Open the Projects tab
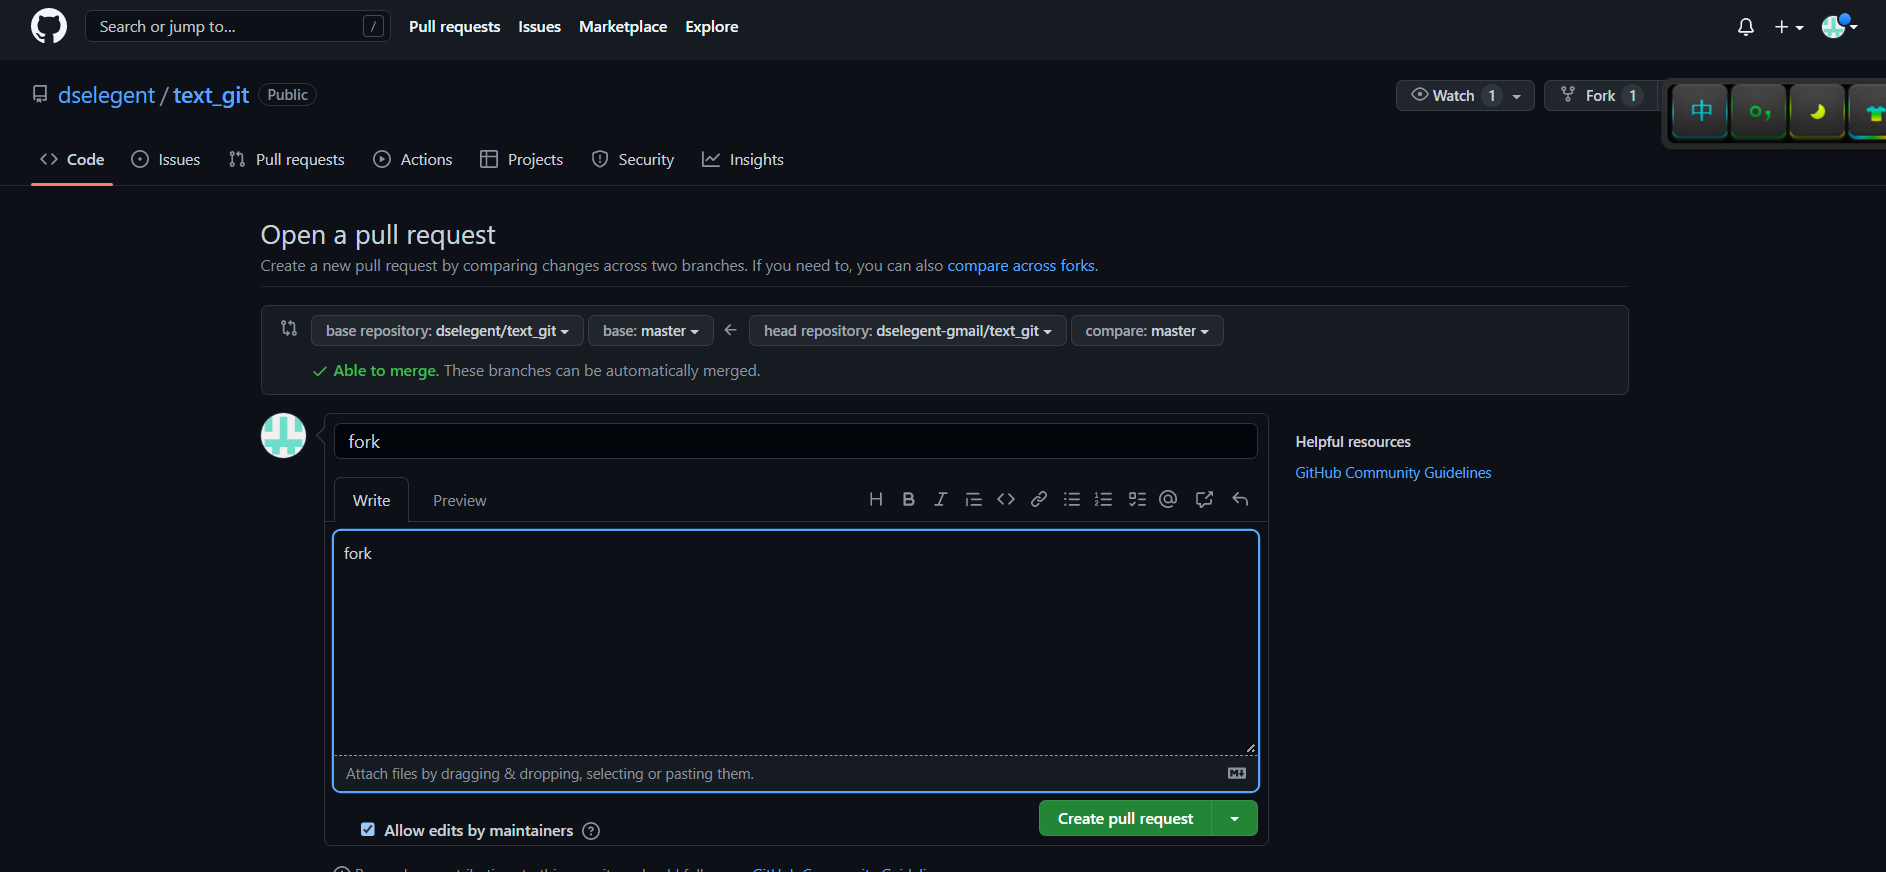This screenshot has width=1886, height=872. click(521, 159)
